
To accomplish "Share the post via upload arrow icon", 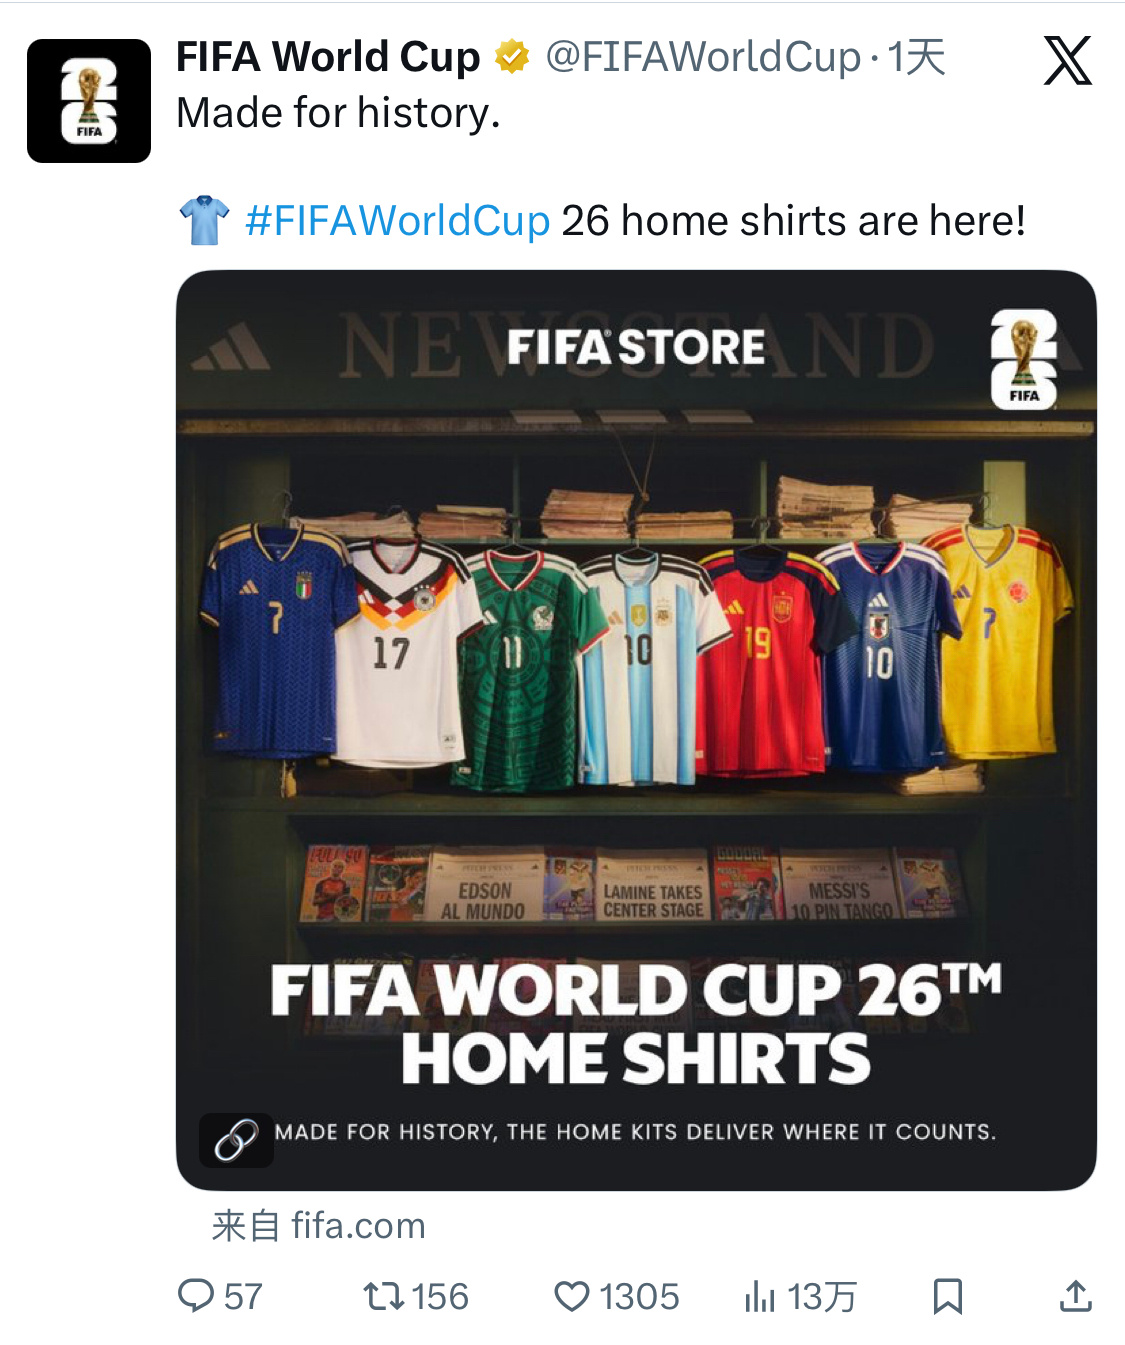I will click(1075, 1296).
